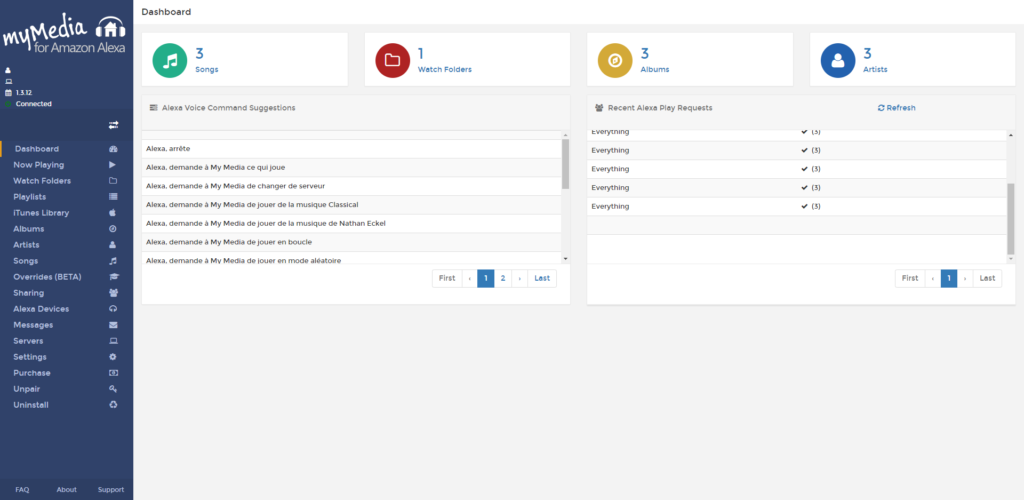1024x500 pixels.
Task: Go to page 2 of voice commands
Action: pos(503,278)
